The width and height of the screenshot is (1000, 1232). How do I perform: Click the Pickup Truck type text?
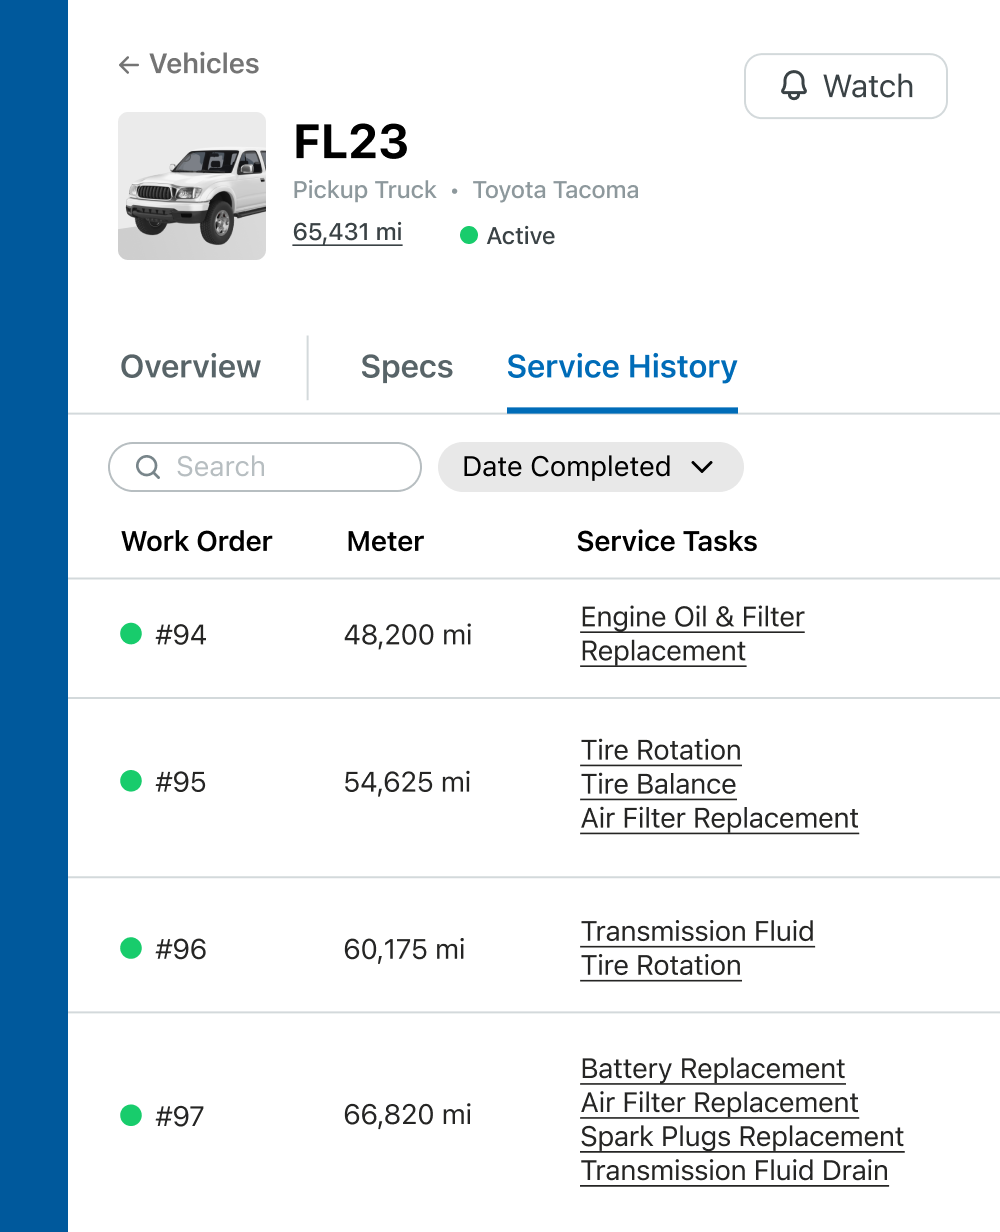tap(365, 190)
